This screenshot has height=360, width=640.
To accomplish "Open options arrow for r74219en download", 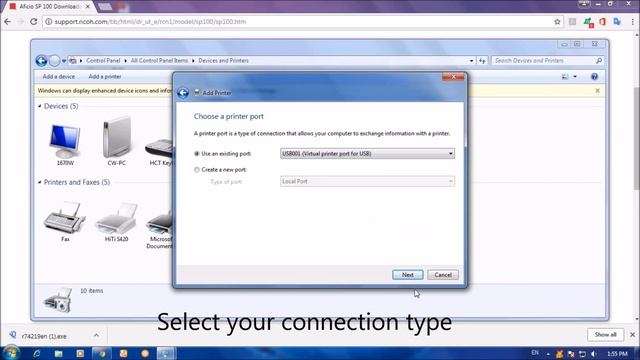I will click(x=96, y=336).
